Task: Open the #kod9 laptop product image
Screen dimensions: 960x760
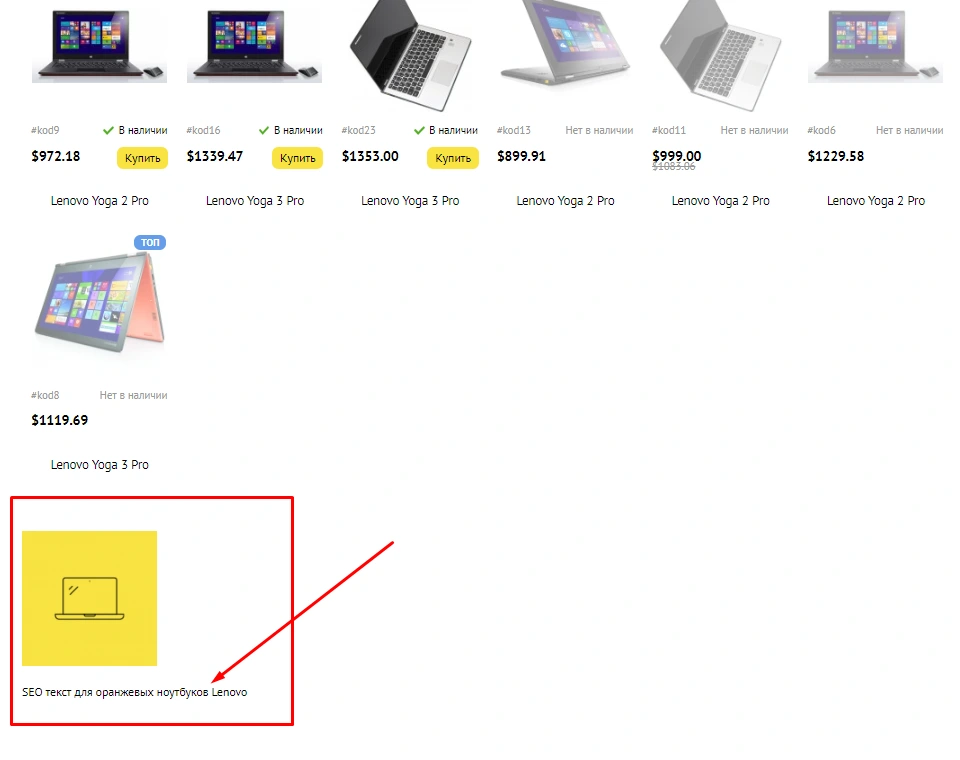Action: click(99, 44)
